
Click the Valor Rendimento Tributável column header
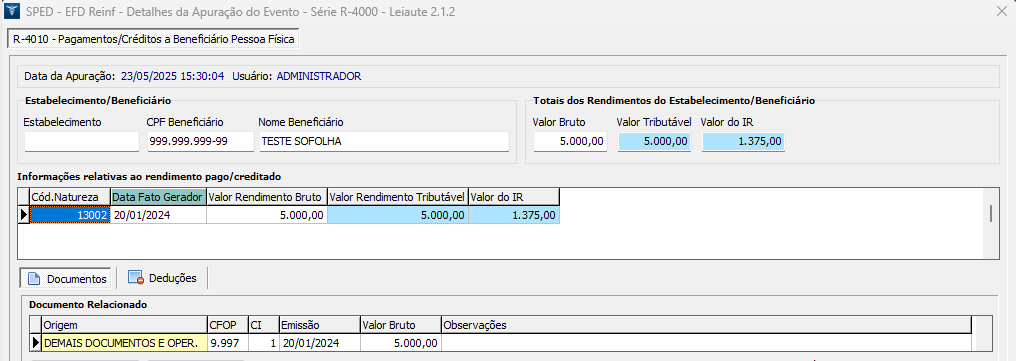coord(398,196)
